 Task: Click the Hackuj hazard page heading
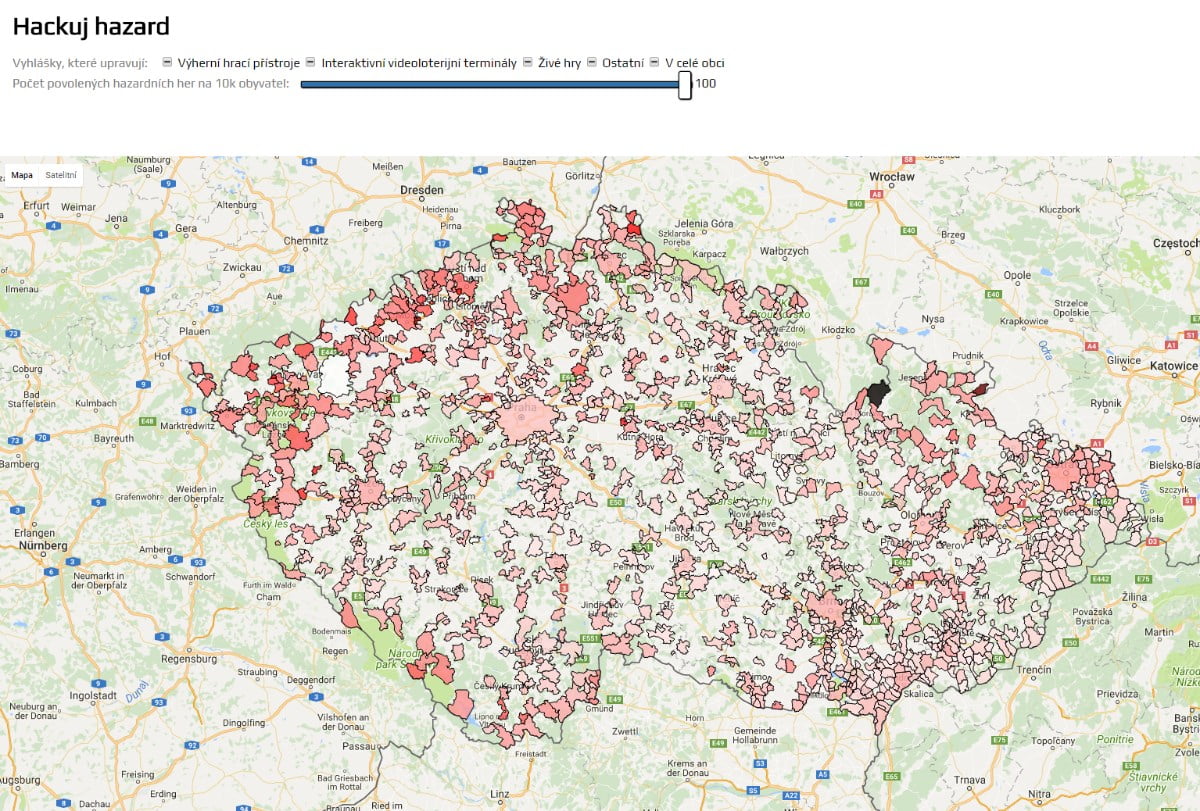(x=91, y=27)
